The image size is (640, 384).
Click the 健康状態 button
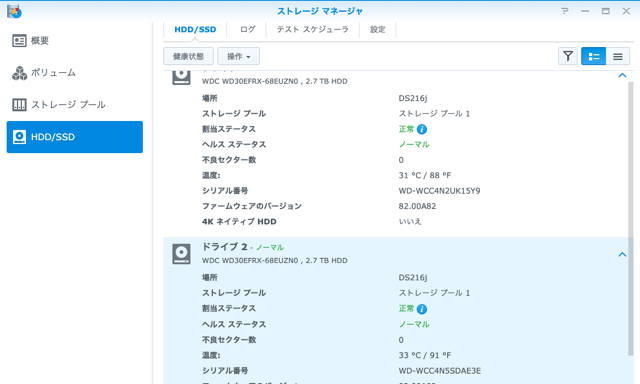coord(188,56)
